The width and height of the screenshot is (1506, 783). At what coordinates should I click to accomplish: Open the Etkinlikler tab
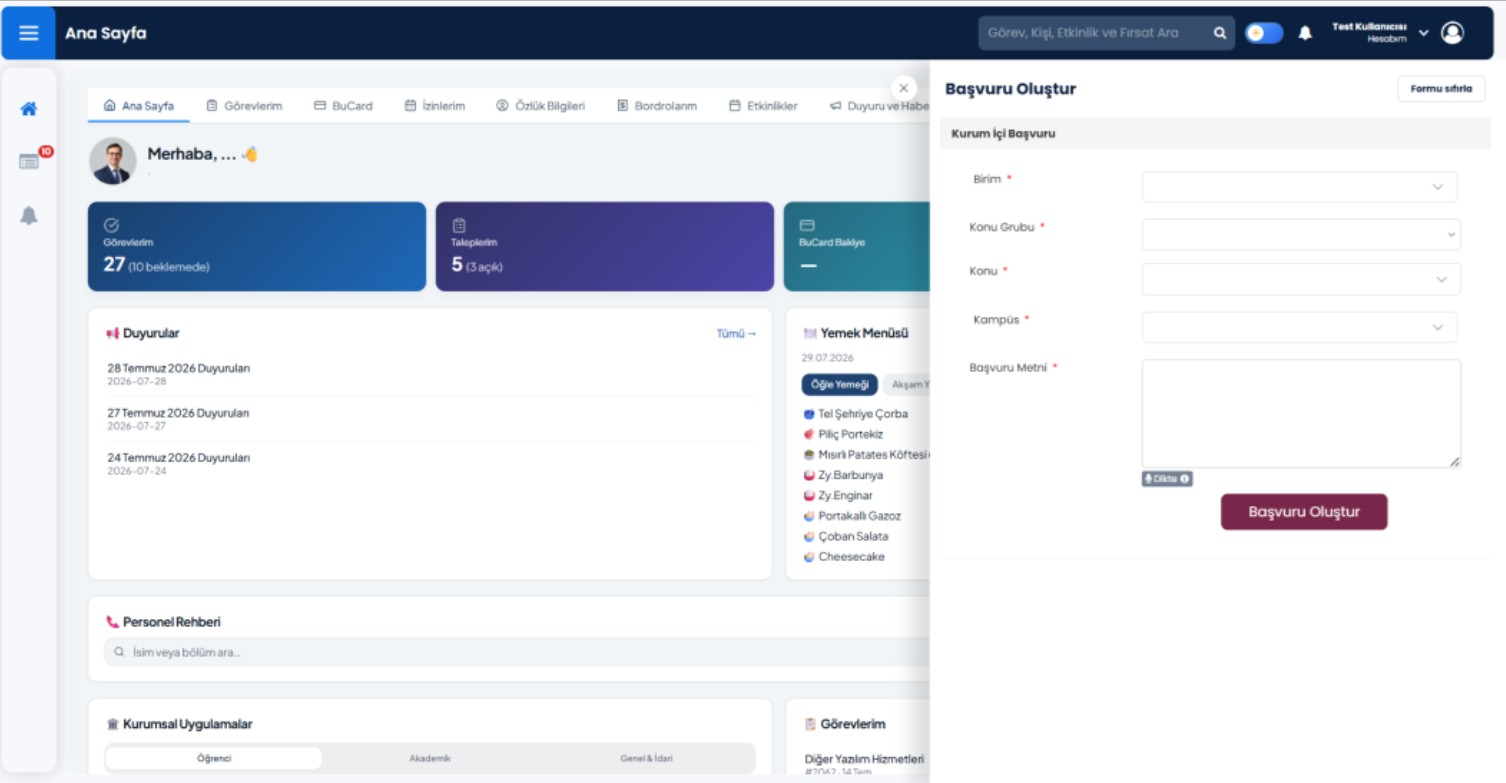click(763, 106)
